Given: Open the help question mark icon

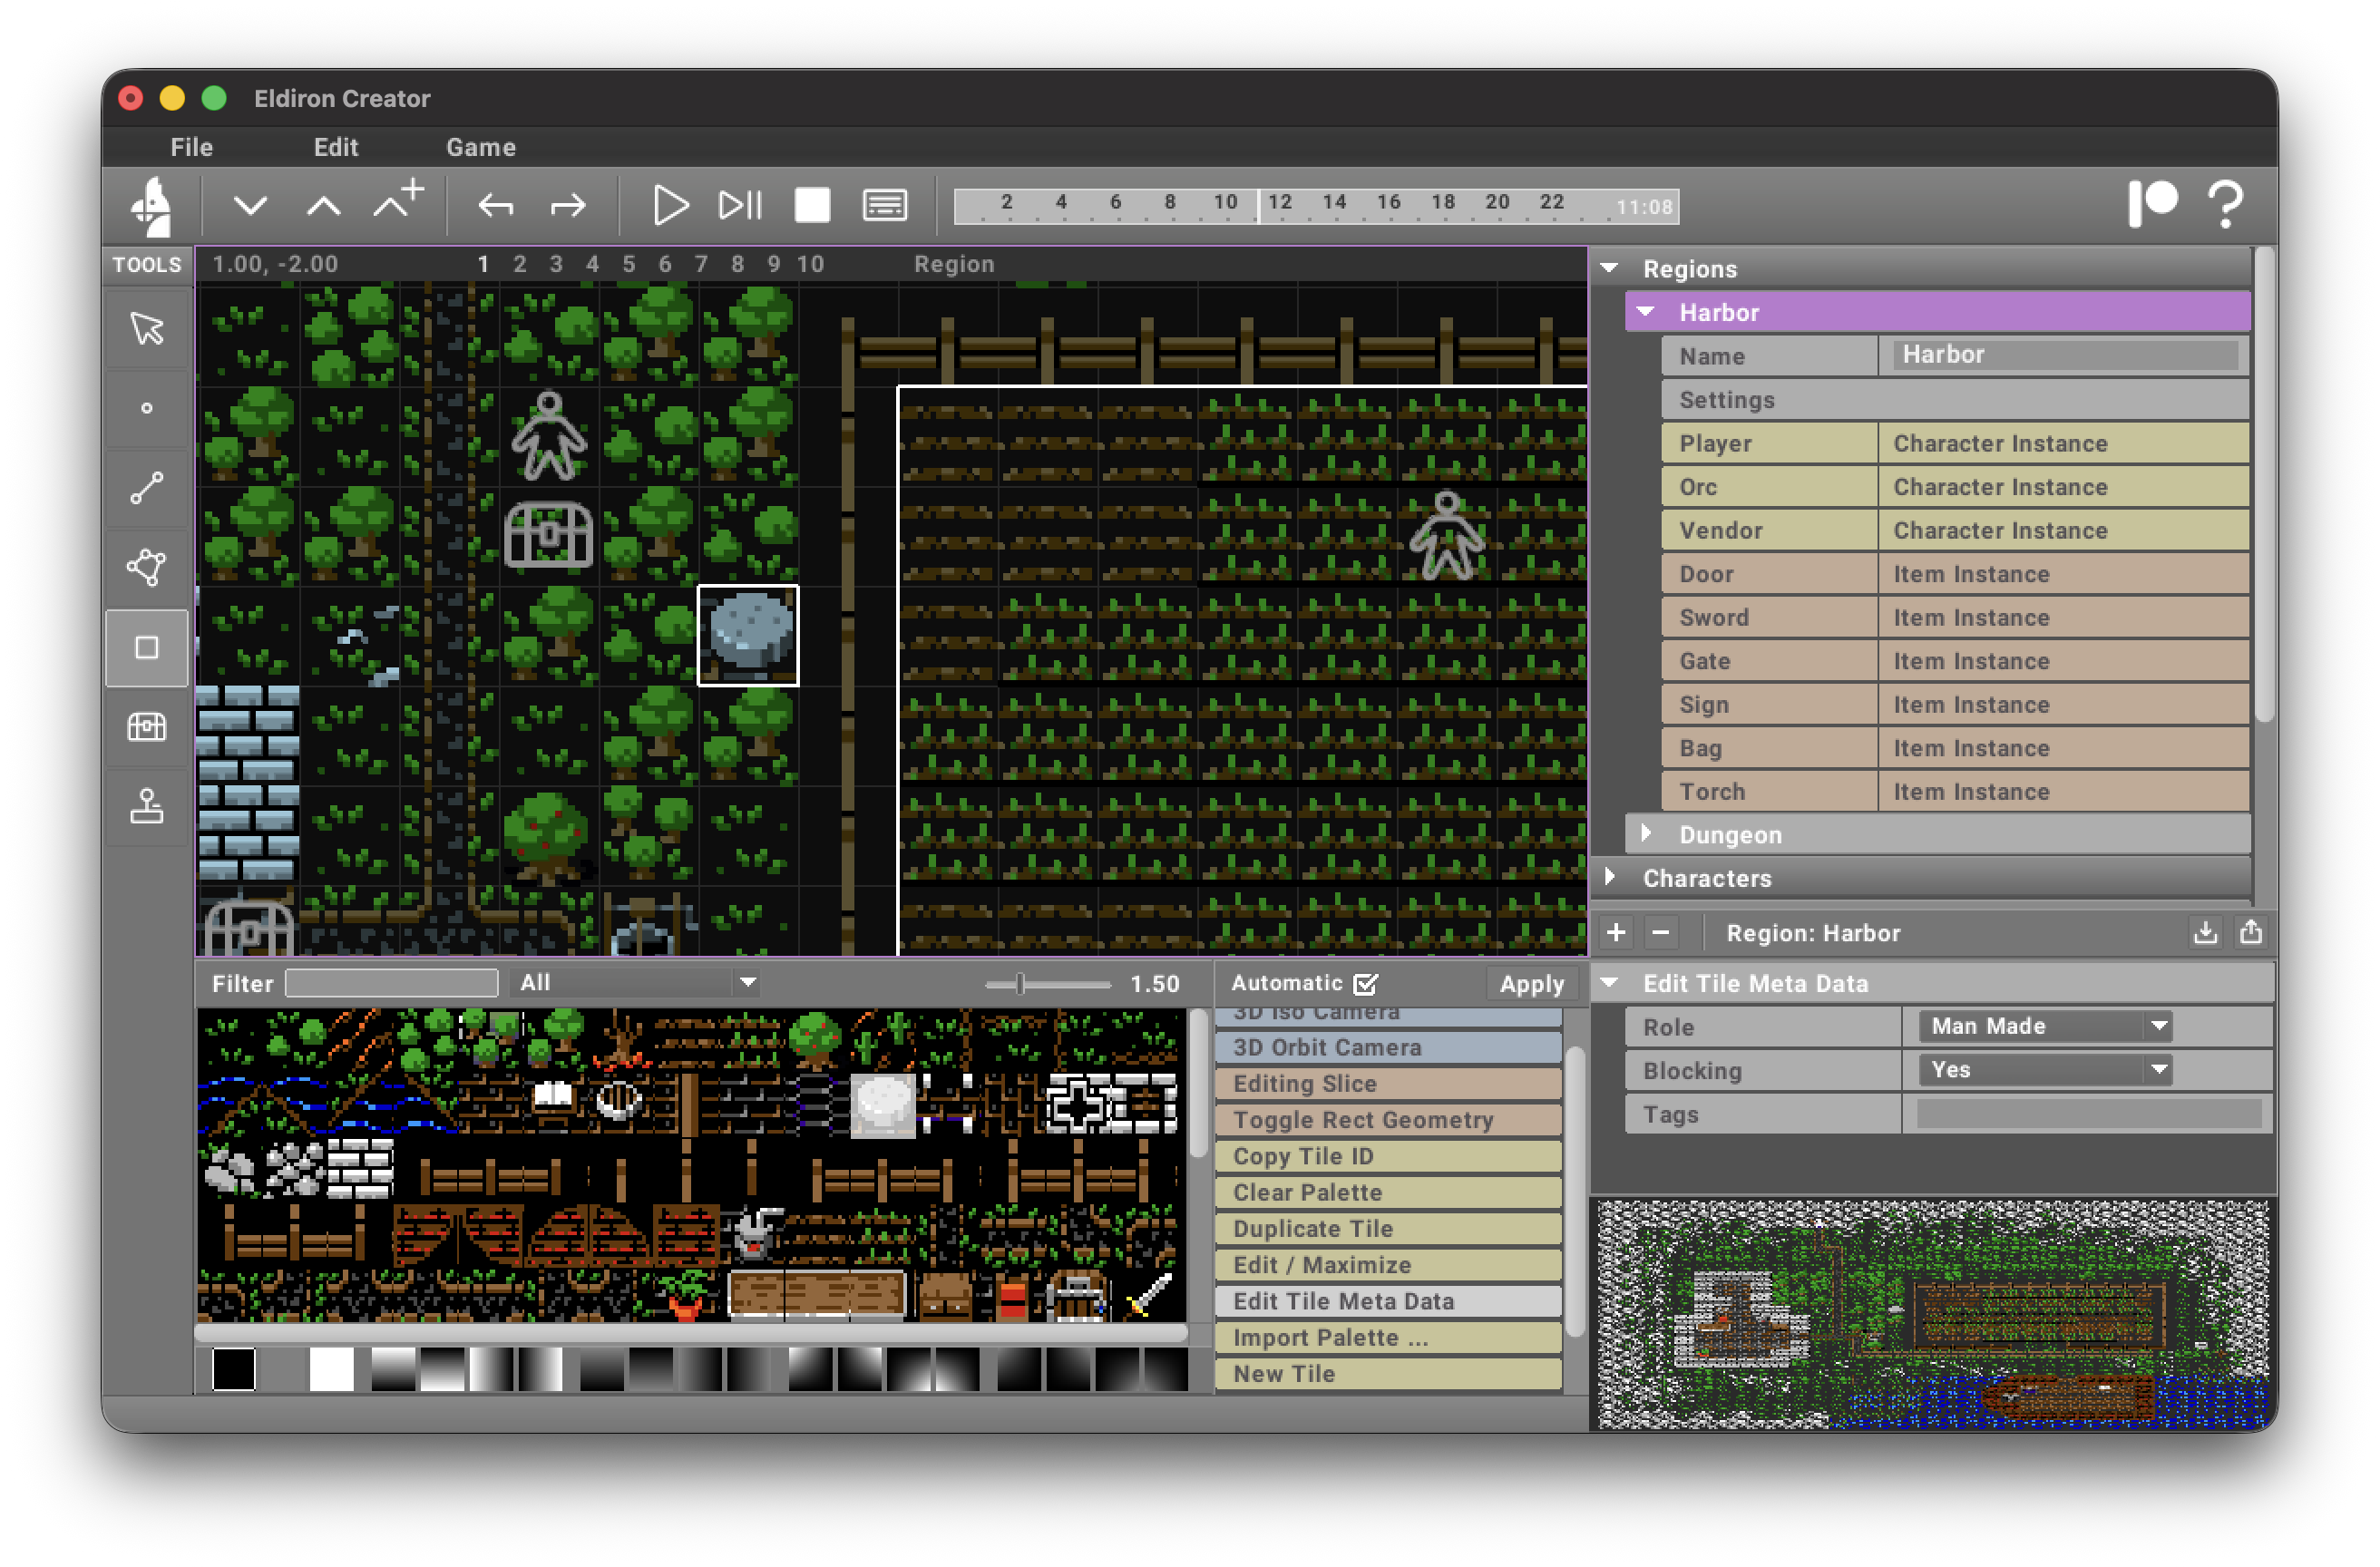Looking at the screenshot, I should [2227, 205].
